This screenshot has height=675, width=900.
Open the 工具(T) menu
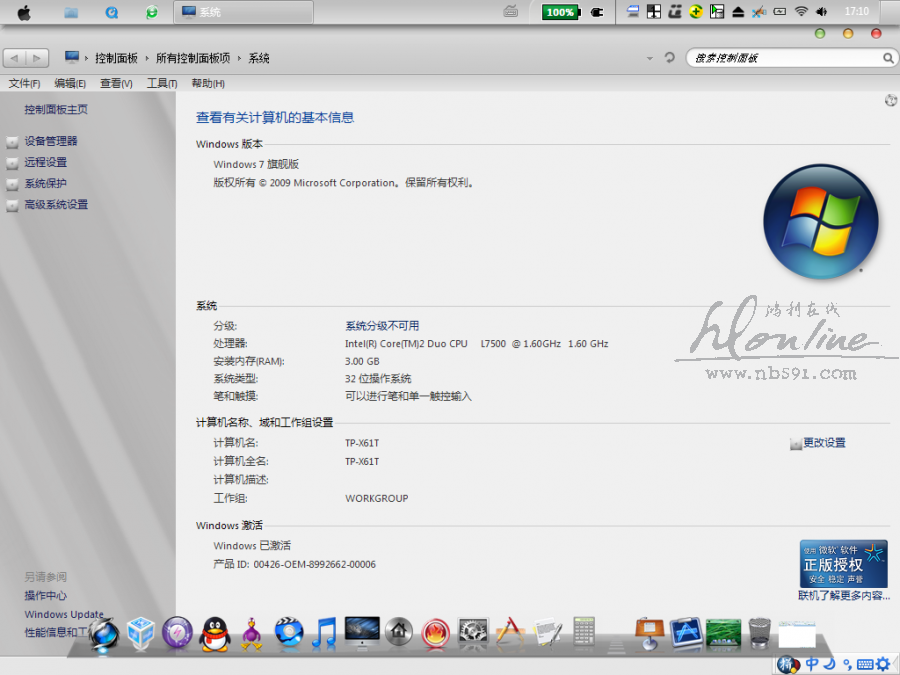click(161, 84)
